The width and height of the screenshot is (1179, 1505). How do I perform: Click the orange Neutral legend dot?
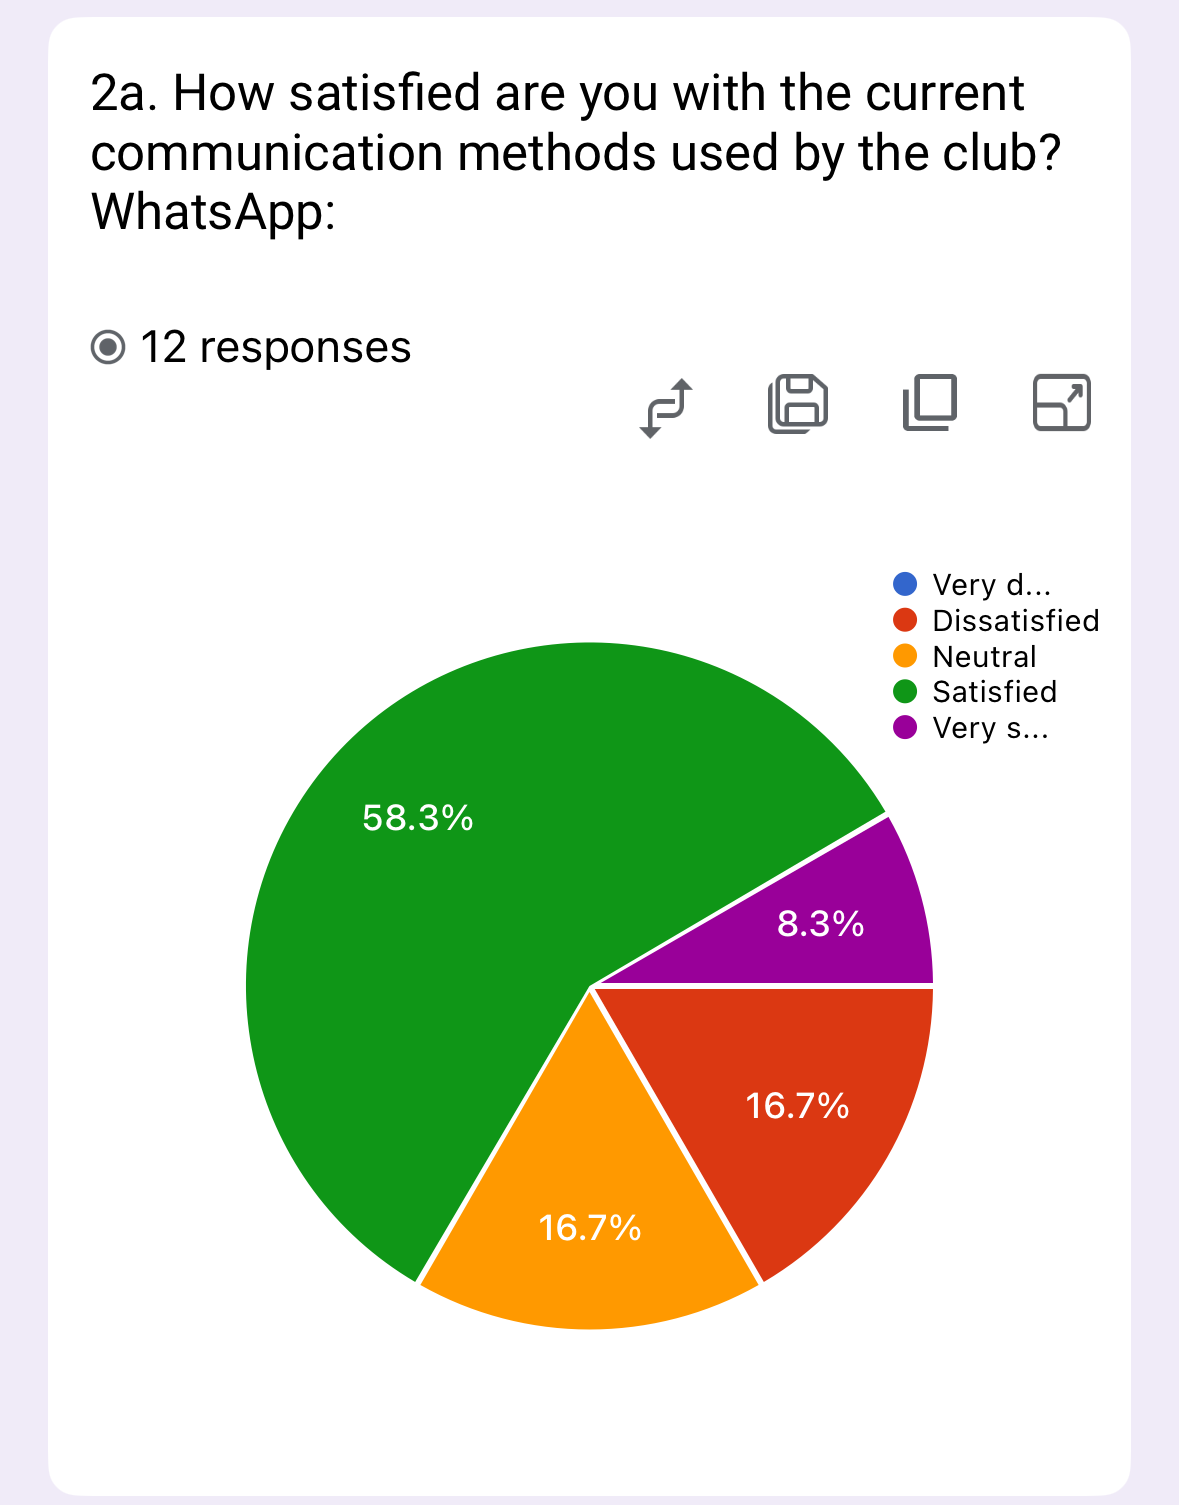point(905,656)
